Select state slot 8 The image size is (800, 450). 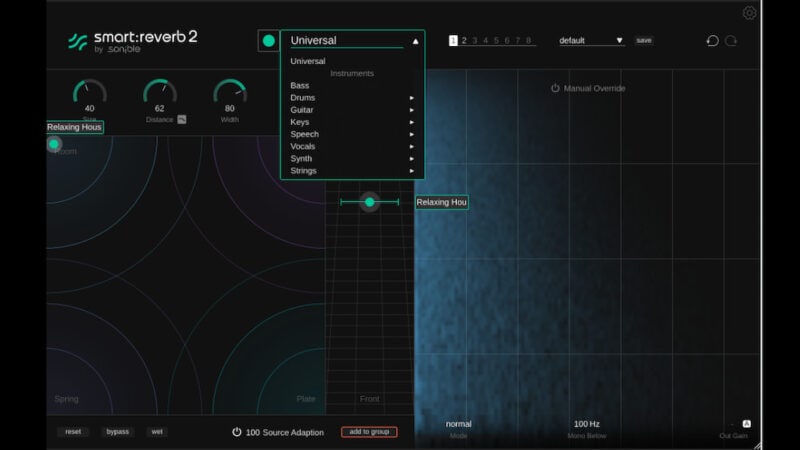(x=529, y=40)
